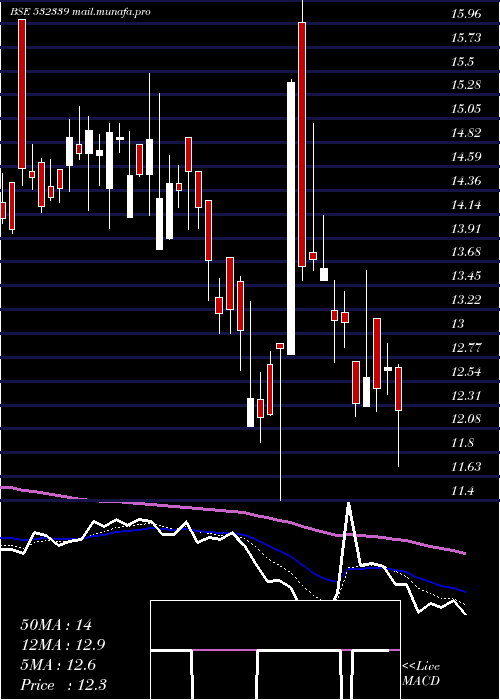The image size is (500, 700).
Task: Click the 12.77 price axis label
Action: (x=466, y=347)
